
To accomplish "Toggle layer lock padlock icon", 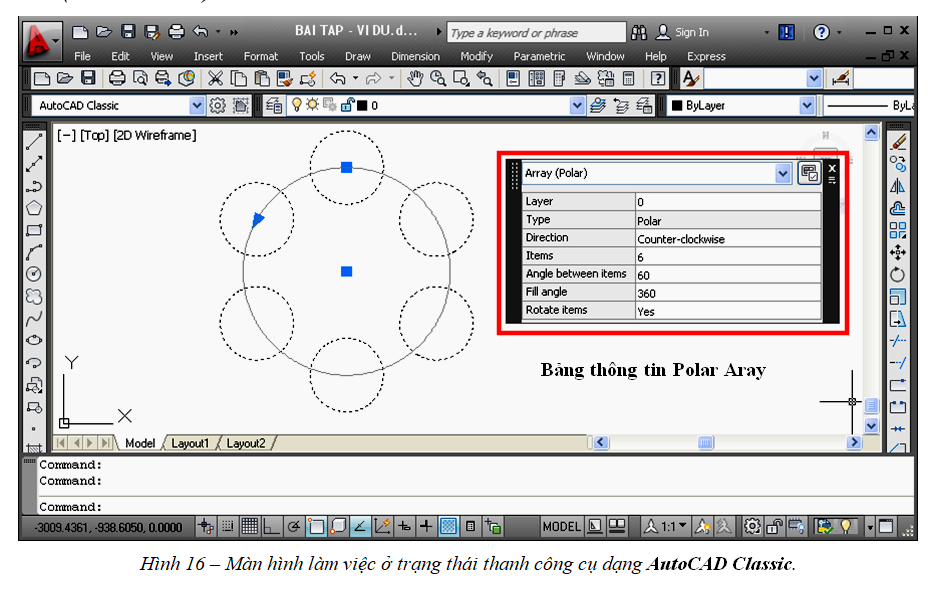I will [347, 105].
